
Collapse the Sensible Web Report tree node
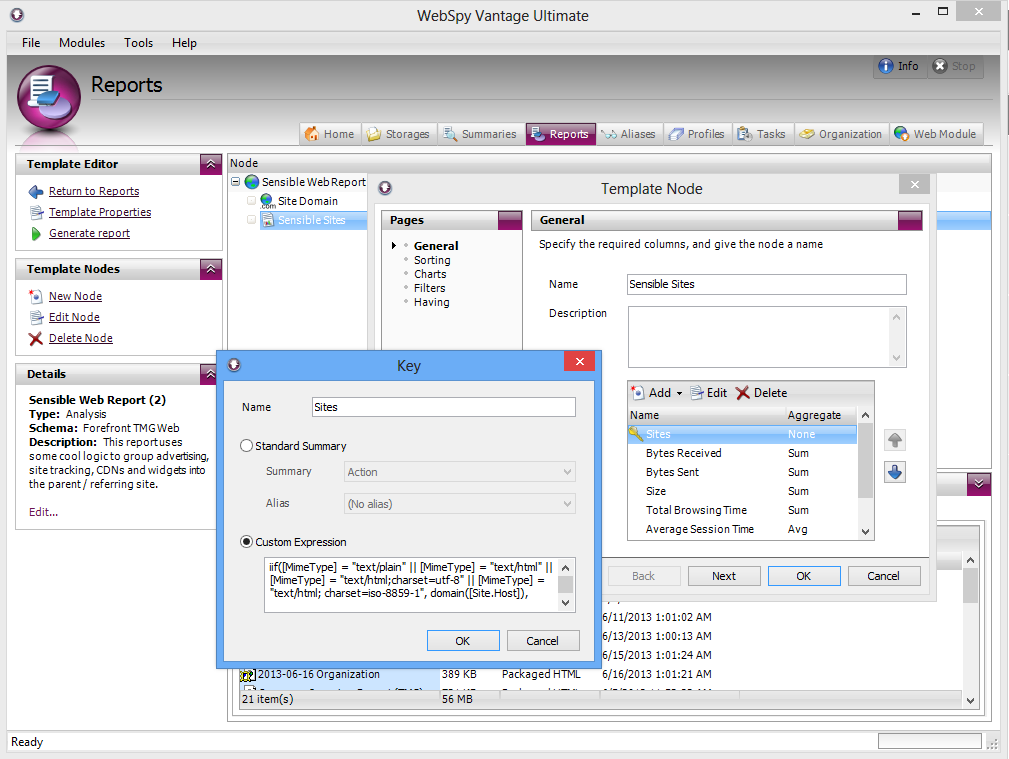236,182
